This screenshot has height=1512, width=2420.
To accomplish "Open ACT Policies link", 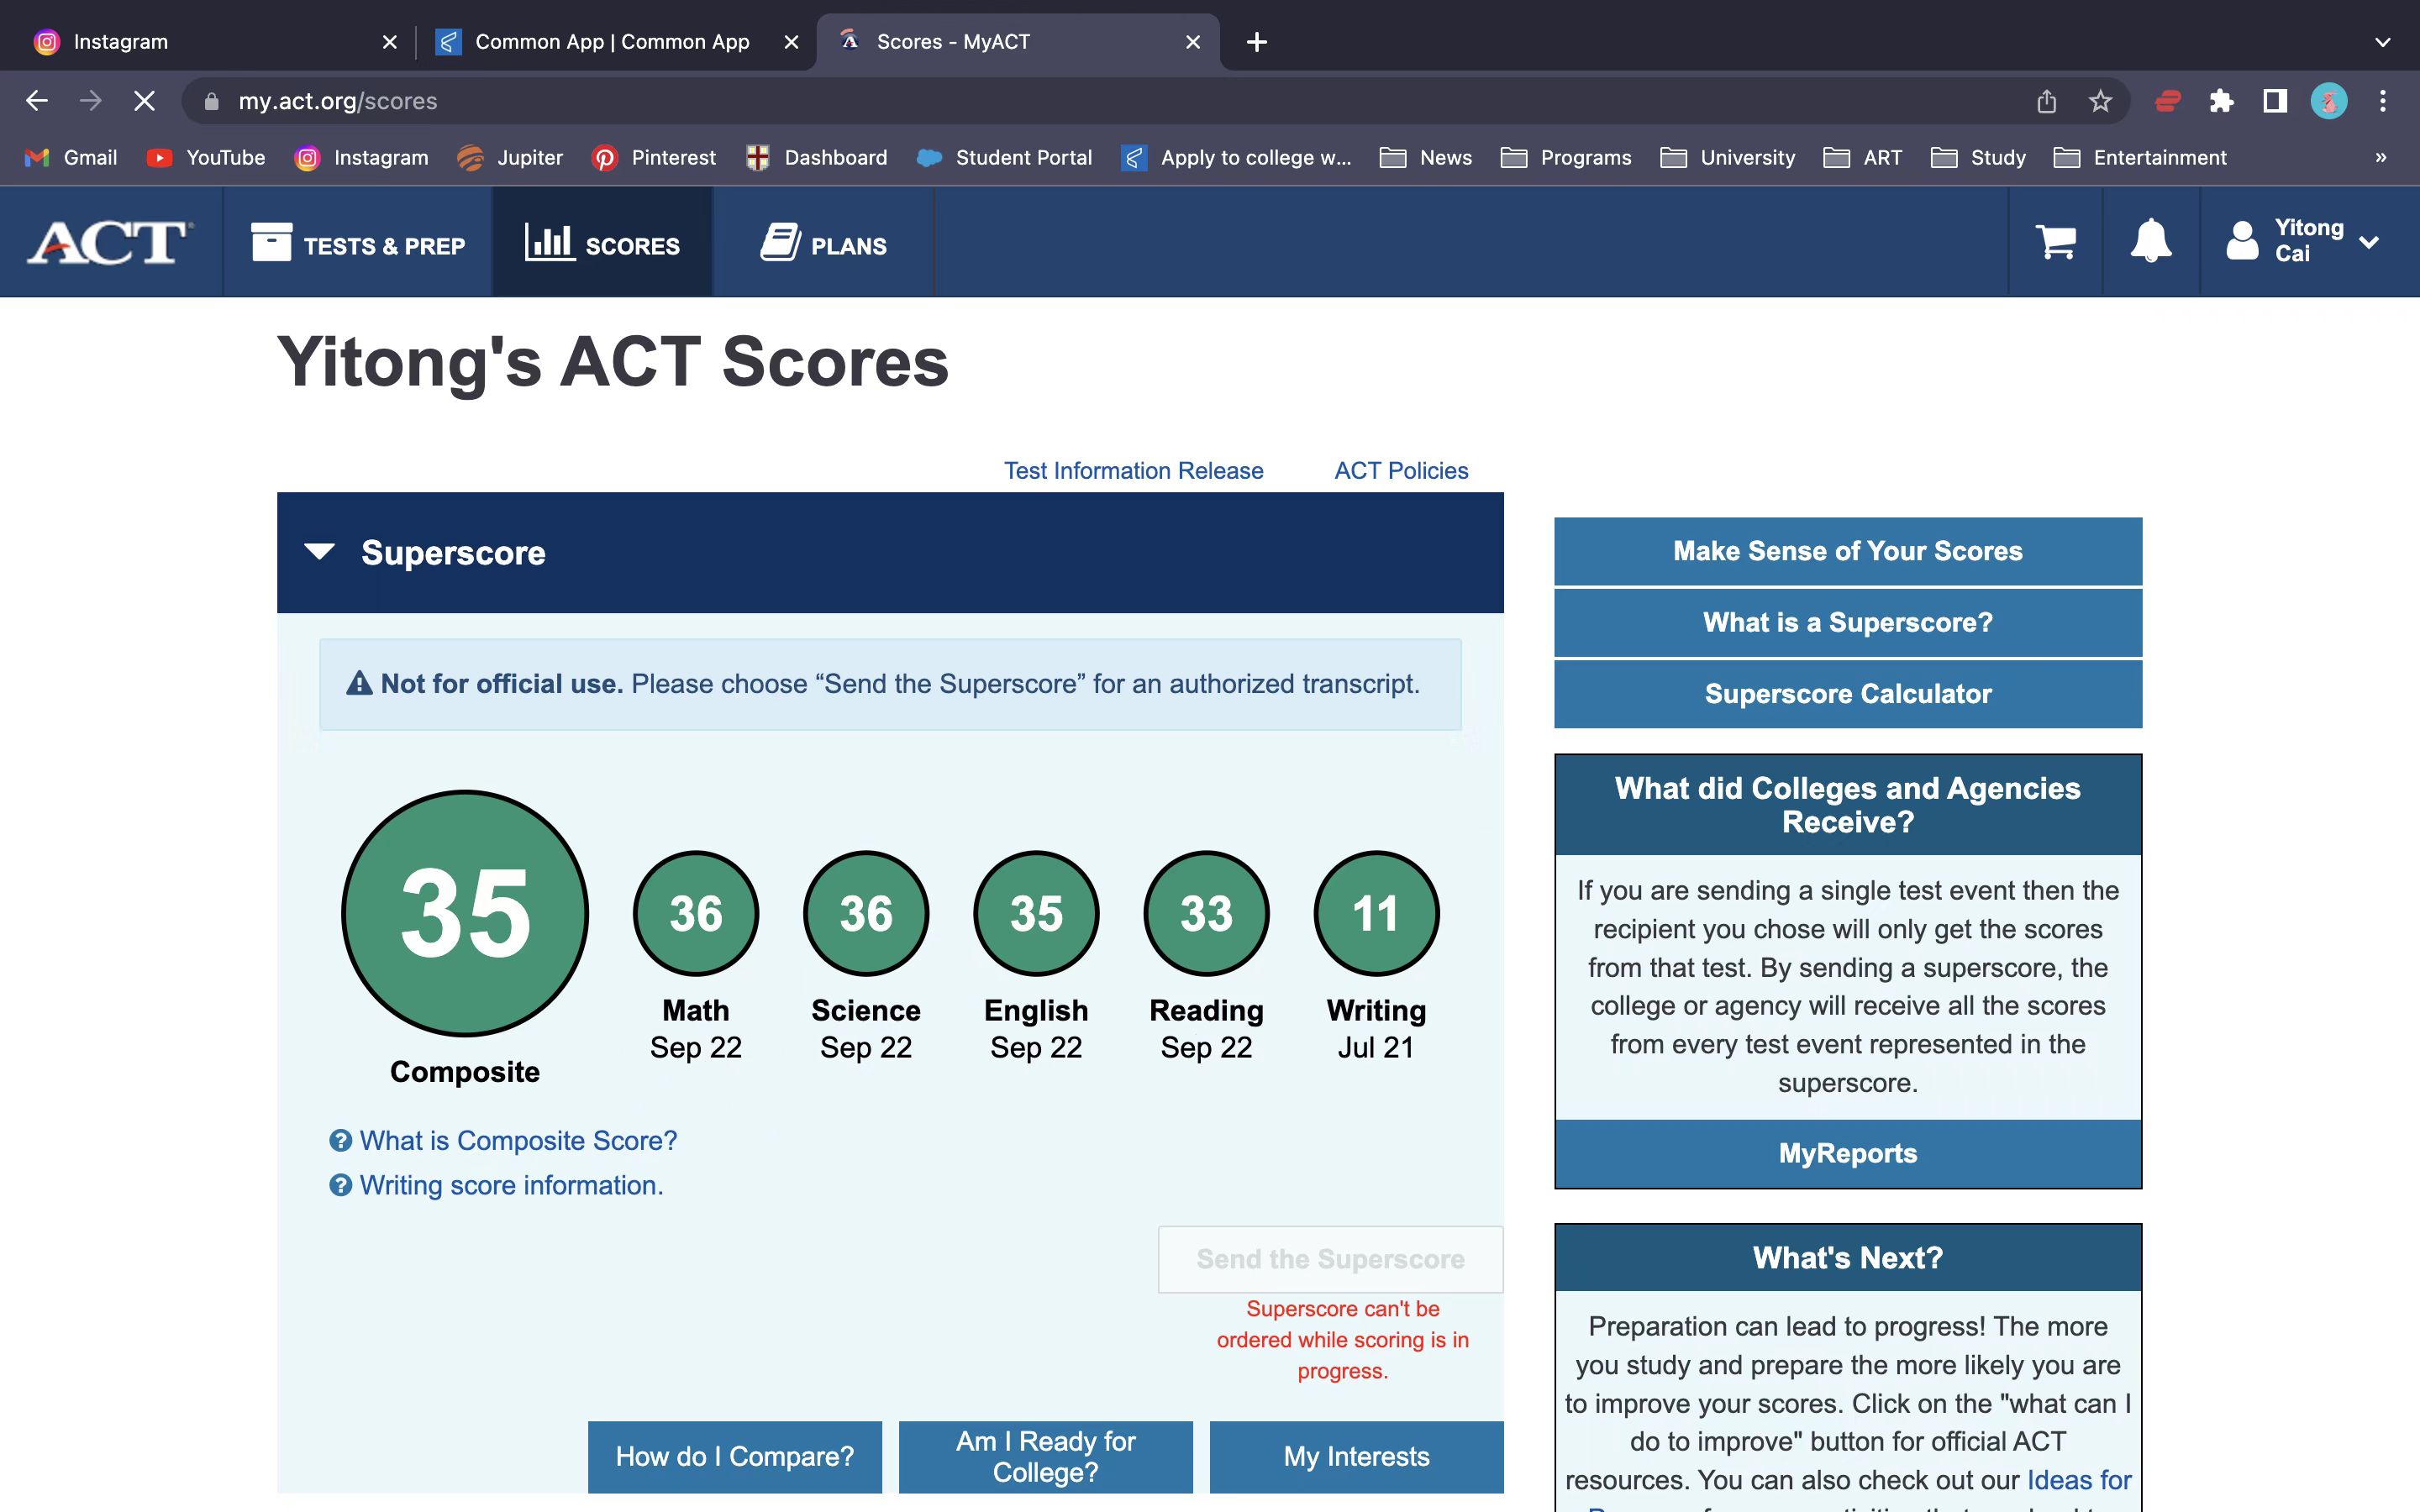I will (x=1401, y=471).
